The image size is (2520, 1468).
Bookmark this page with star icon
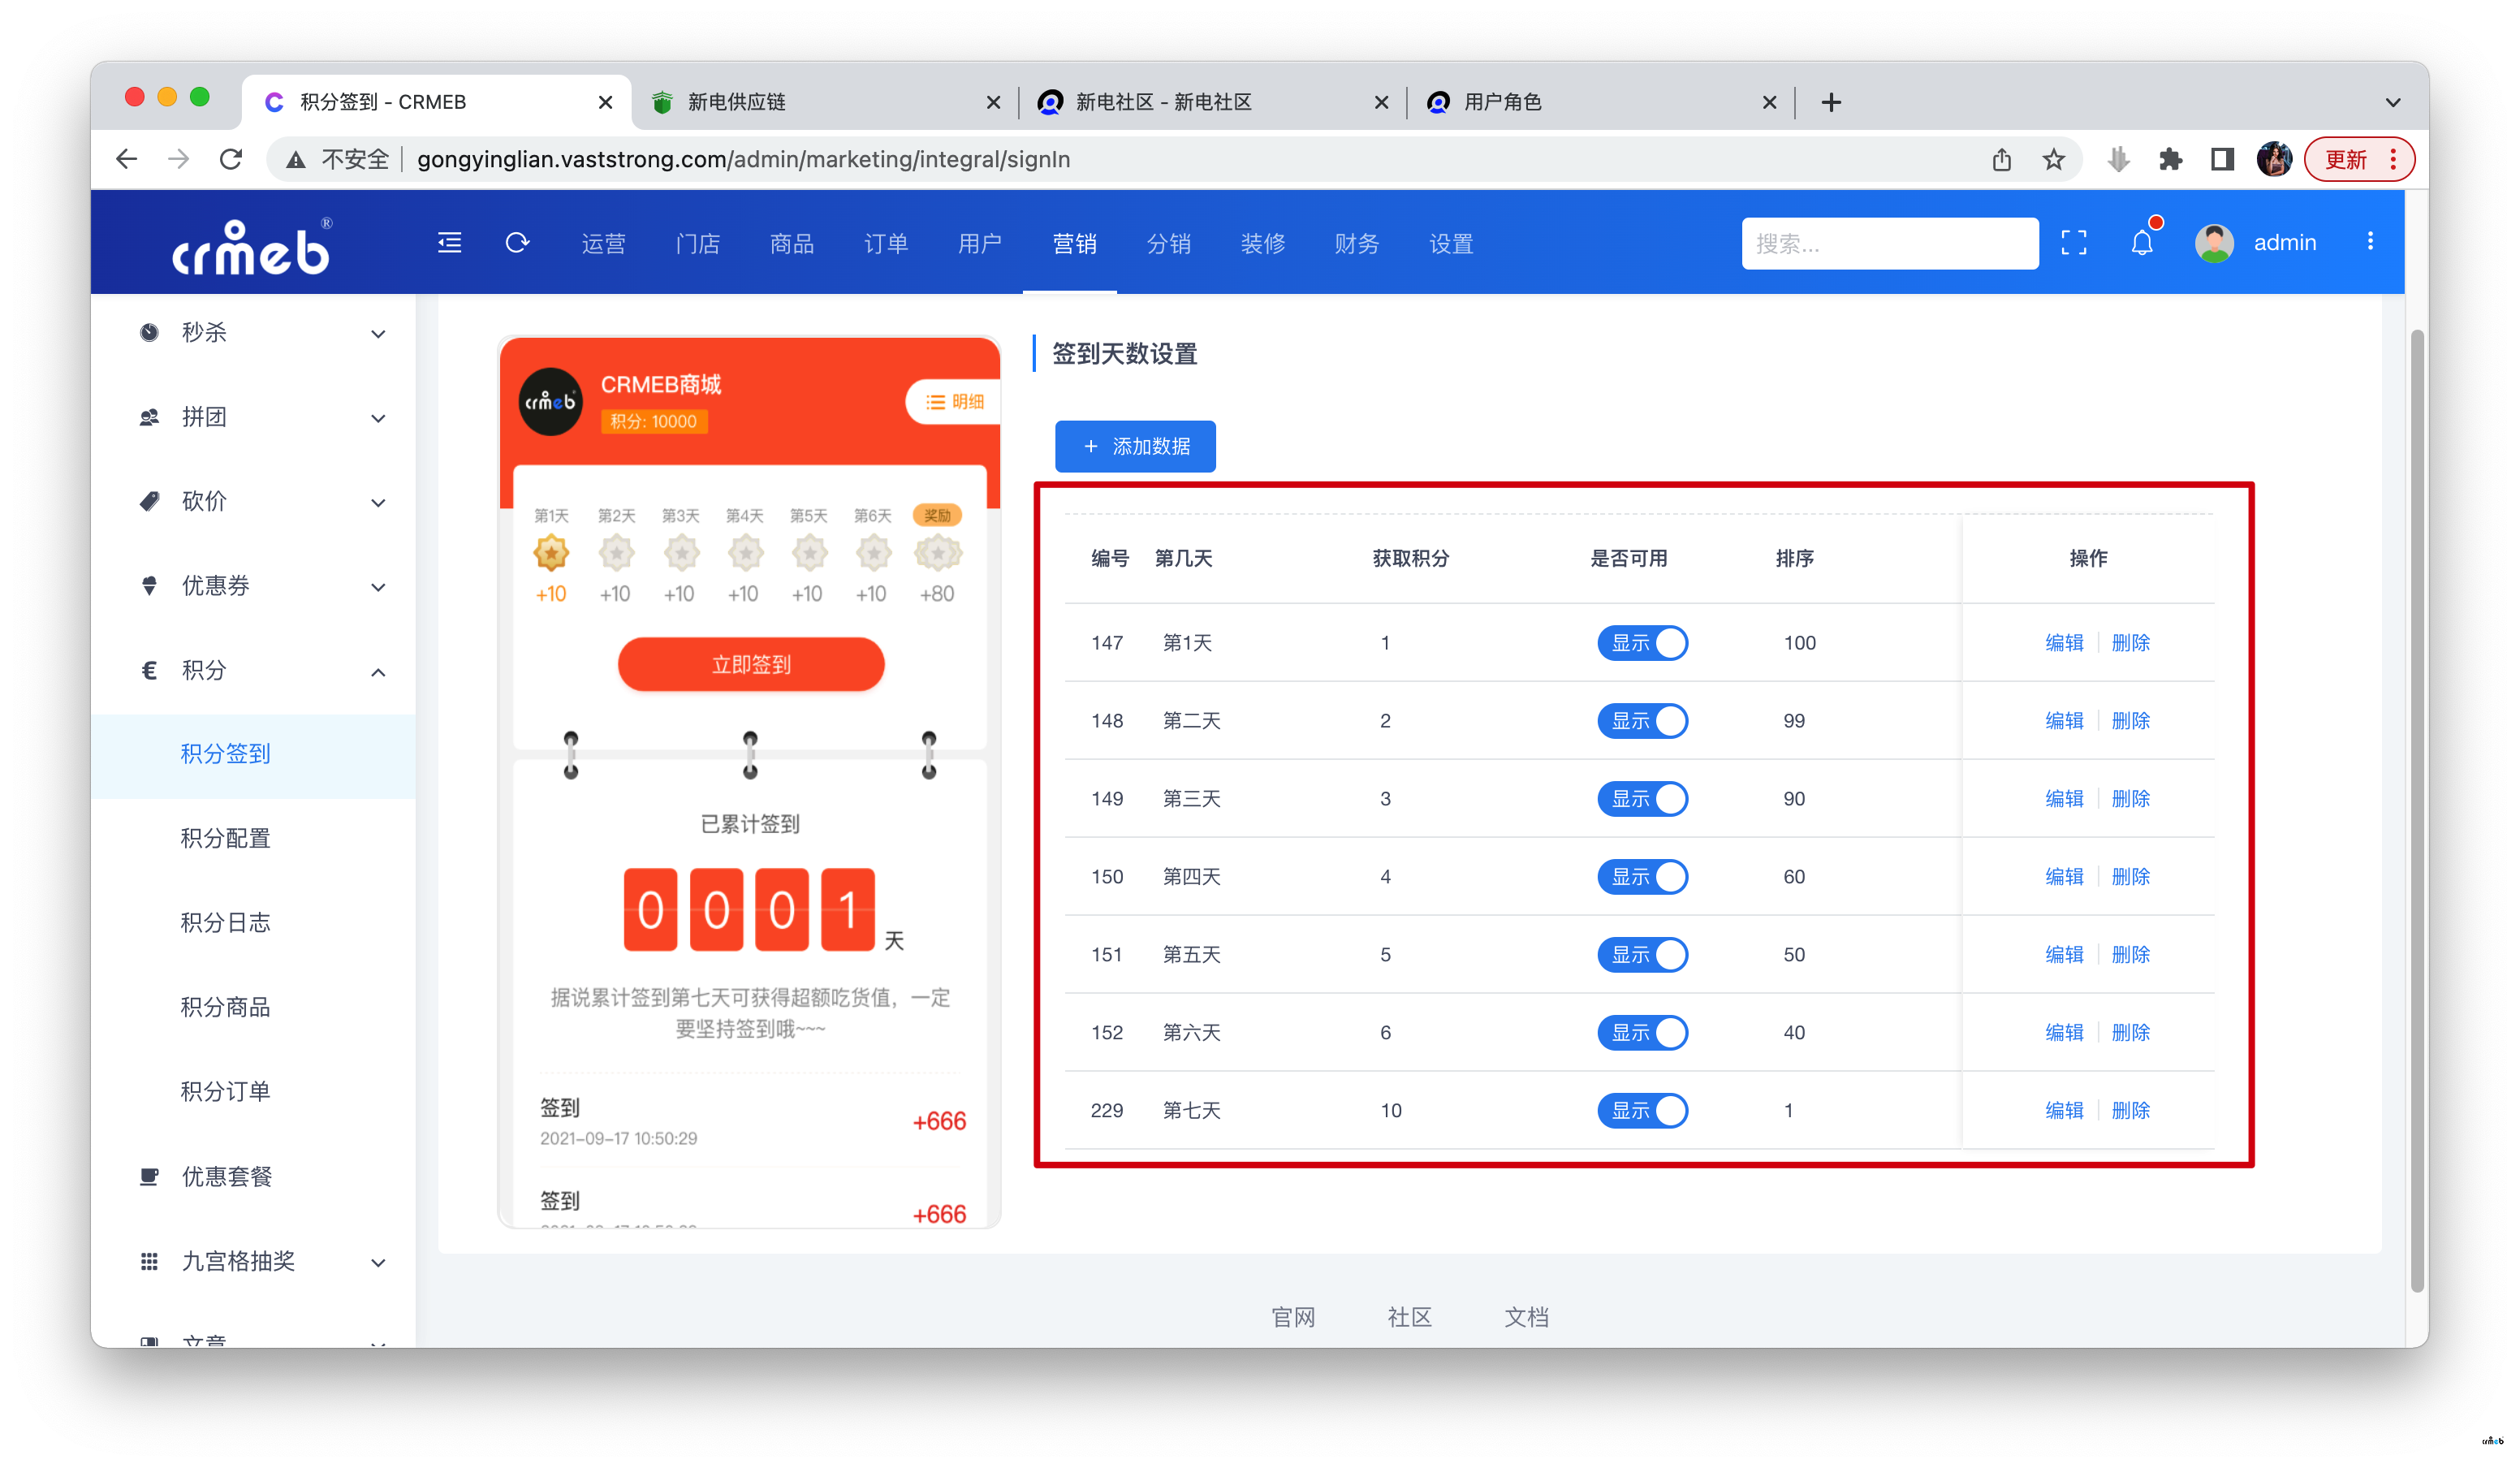point(2053,159)
